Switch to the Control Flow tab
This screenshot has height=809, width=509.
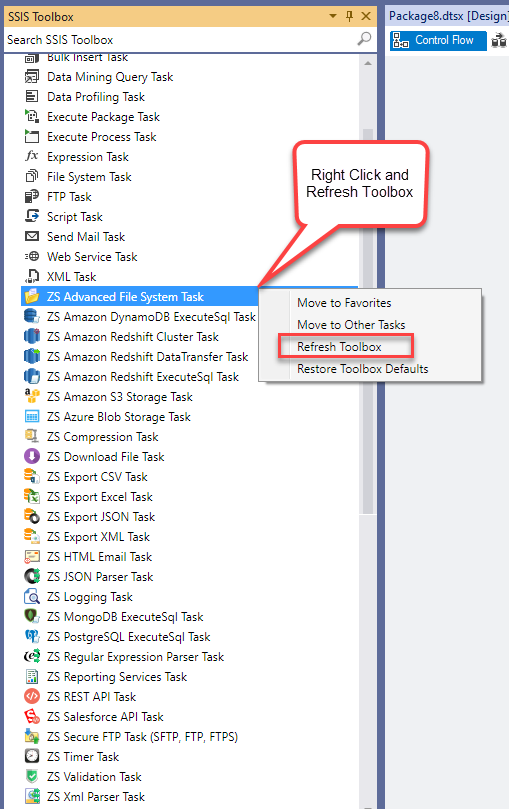(438, 40)
